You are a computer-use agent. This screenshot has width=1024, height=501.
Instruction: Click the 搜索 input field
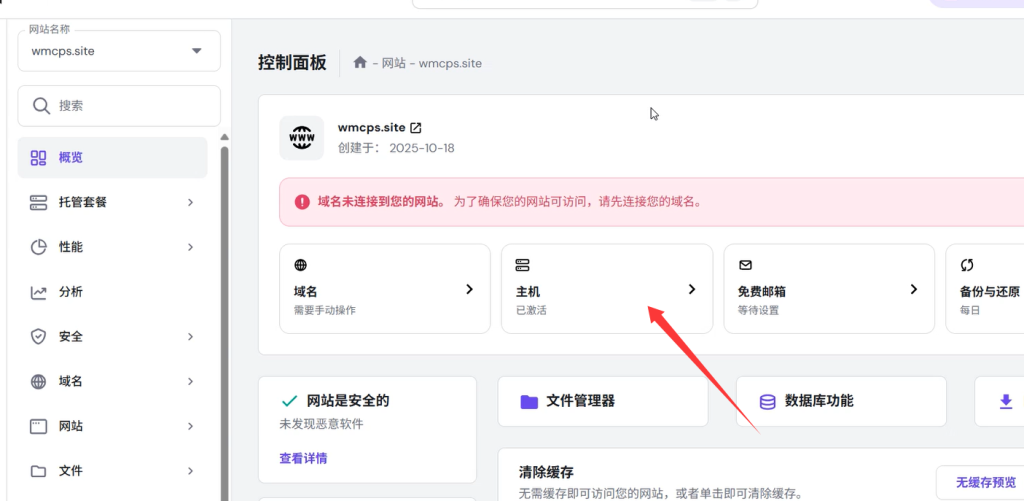(119, 105)
